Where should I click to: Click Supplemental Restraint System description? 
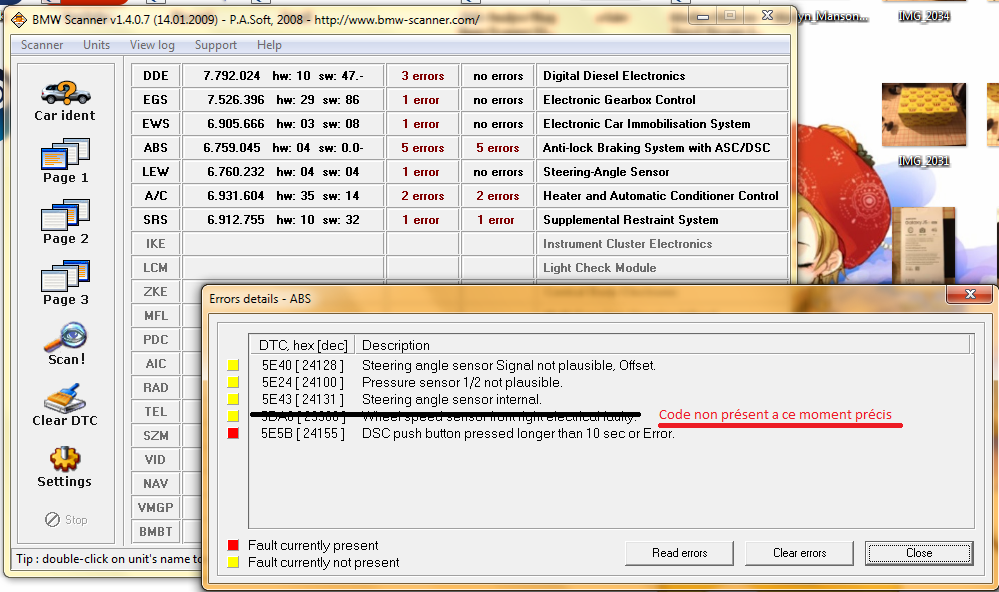coord(631,220)
